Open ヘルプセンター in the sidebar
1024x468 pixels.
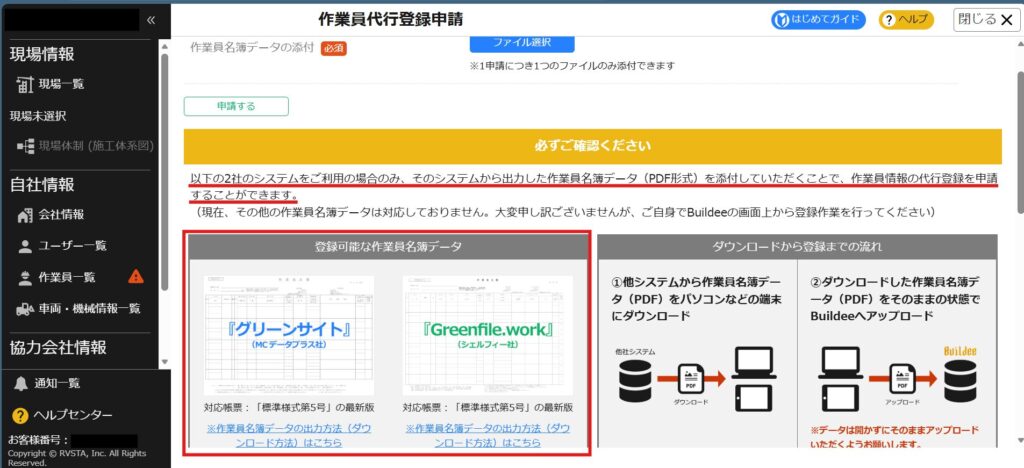(73, 415)
